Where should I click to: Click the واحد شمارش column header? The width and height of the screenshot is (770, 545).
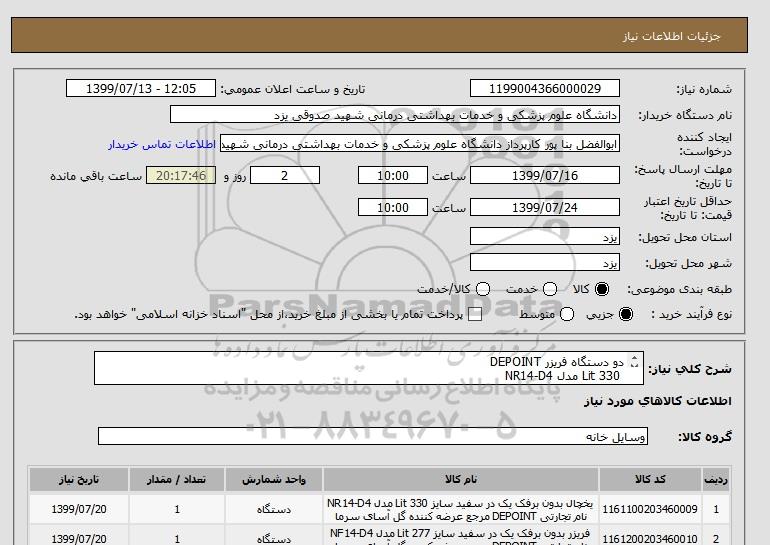(274, 480)
